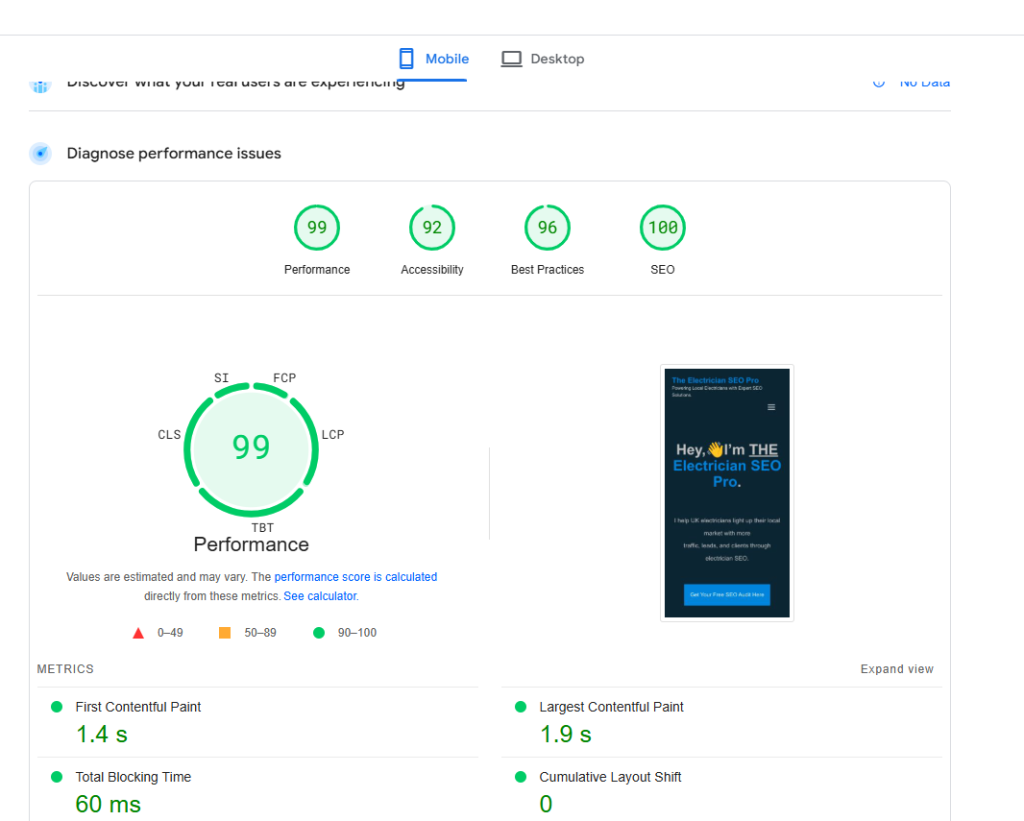Click the red triangle 0–49 legend icon
The width and height of the screenshot is (1024, 821).
138,633
